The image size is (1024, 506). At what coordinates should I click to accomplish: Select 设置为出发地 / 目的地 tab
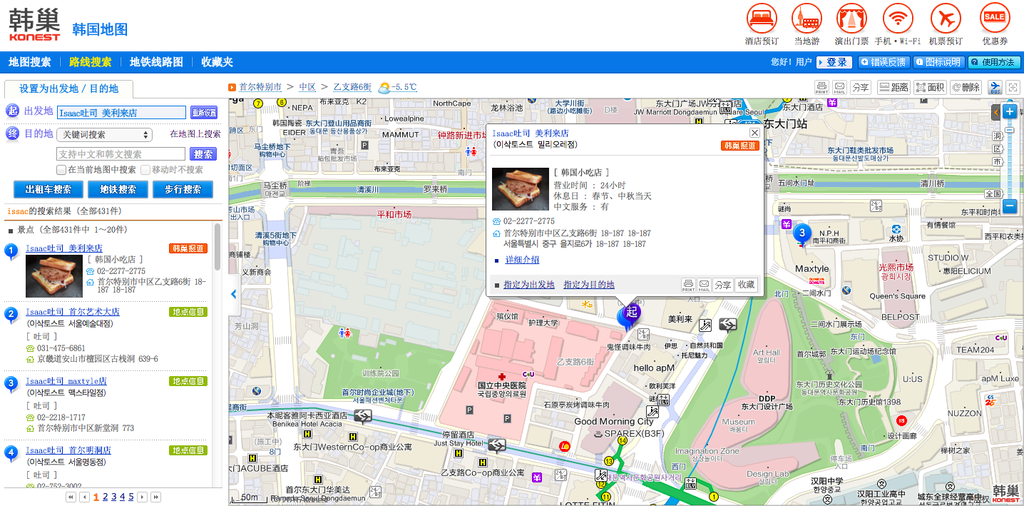click(x=69, y=89)
